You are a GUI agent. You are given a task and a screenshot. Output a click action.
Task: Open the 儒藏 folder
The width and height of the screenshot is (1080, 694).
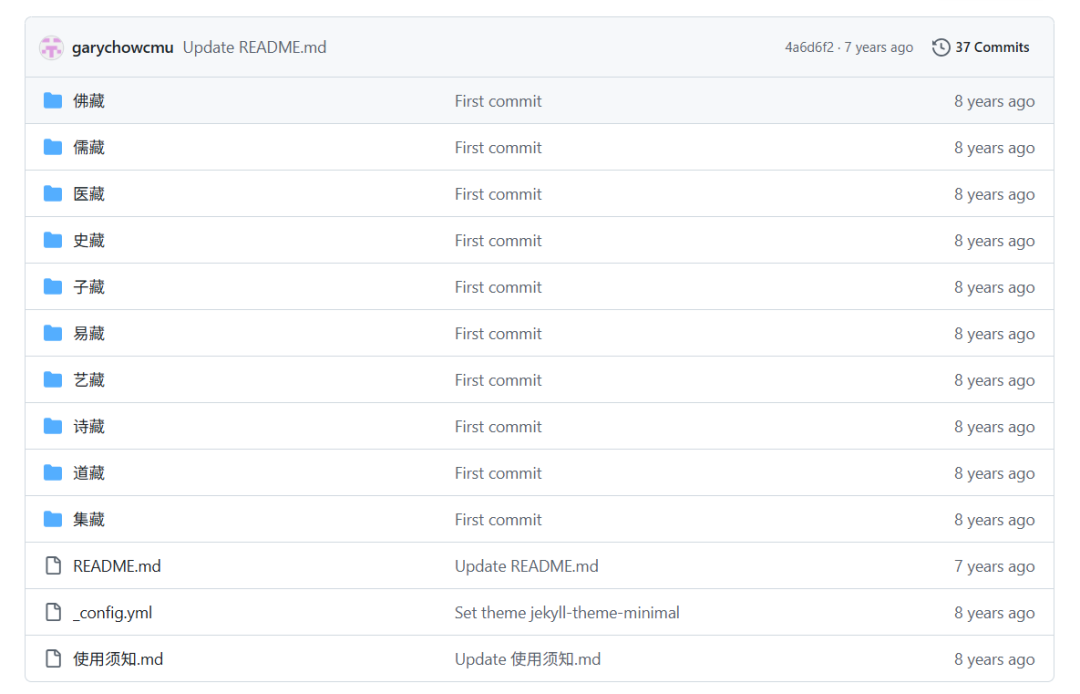pos(89,147)
